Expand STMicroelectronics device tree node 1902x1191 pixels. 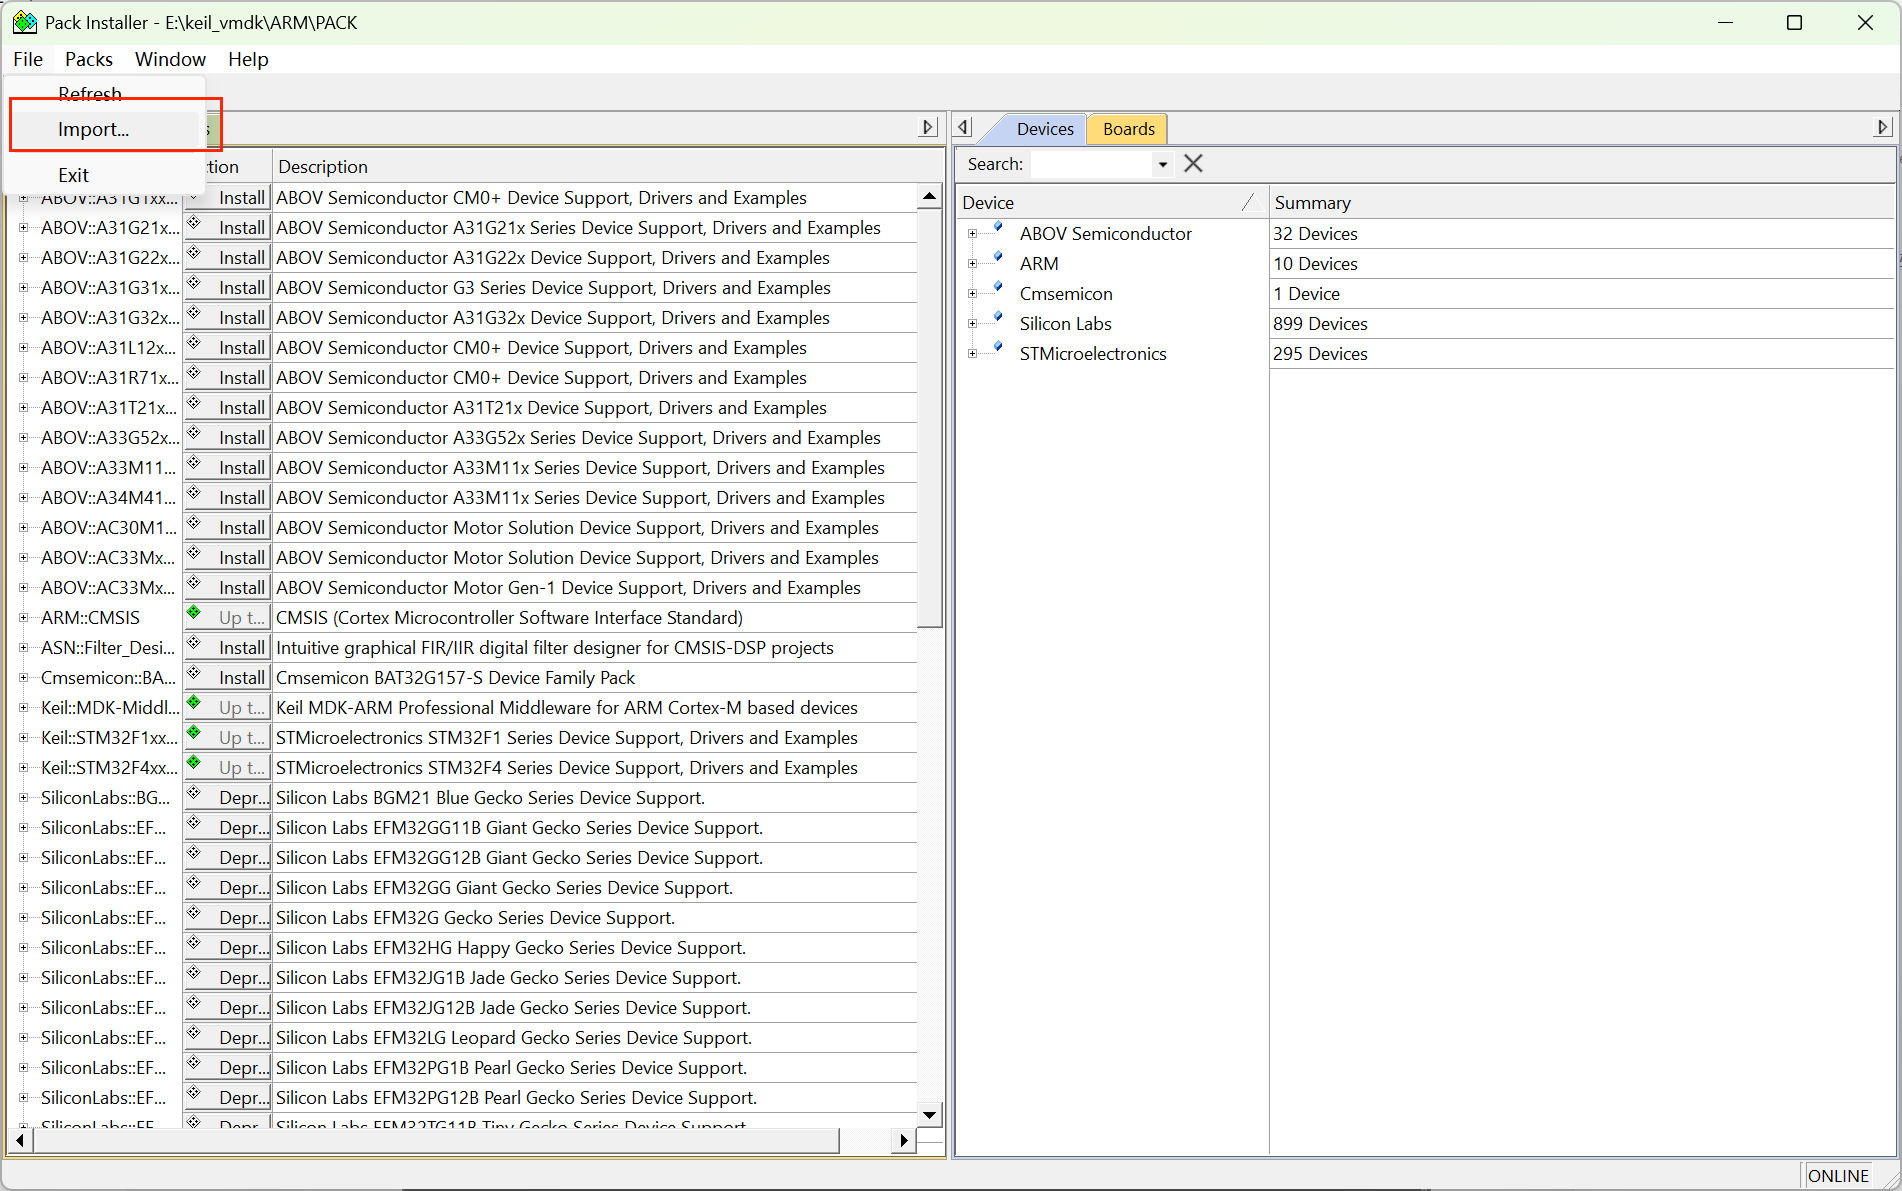click(x=972, y=354)
